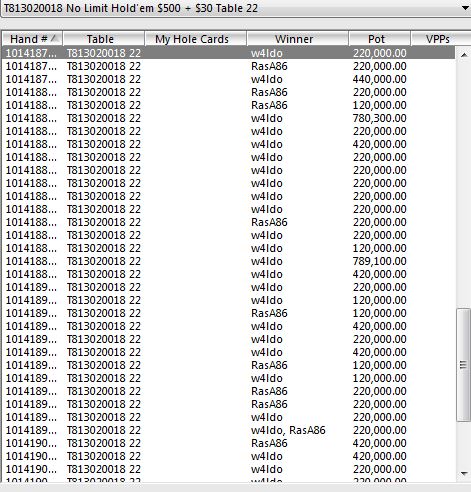This screenshot has height=492, width=471.
Task: Select the hand with 440,000.00 pot
Action: pos(229,79)
